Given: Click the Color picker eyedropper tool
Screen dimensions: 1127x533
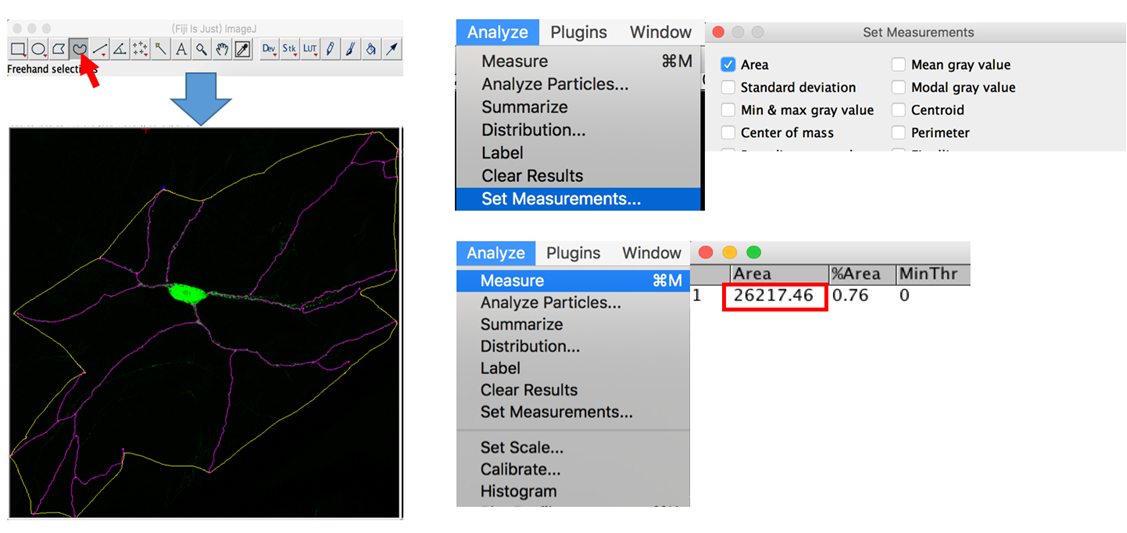Looking at the screenshot, I should click(x=242, y=48).
